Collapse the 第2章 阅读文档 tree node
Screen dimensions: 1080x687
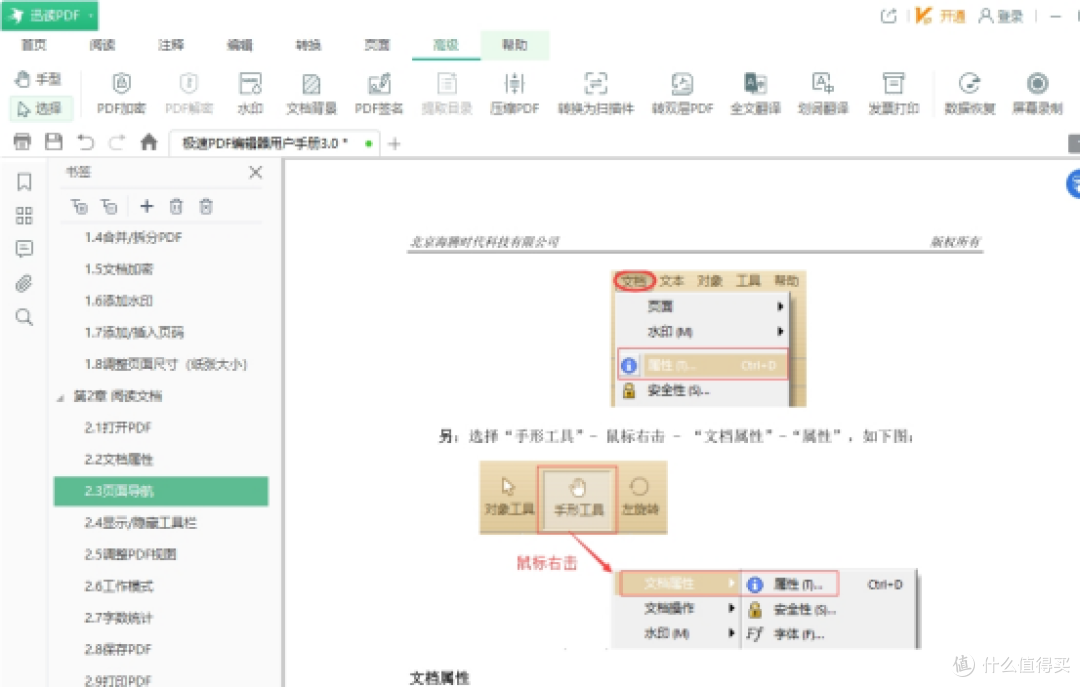pos(60,398)
